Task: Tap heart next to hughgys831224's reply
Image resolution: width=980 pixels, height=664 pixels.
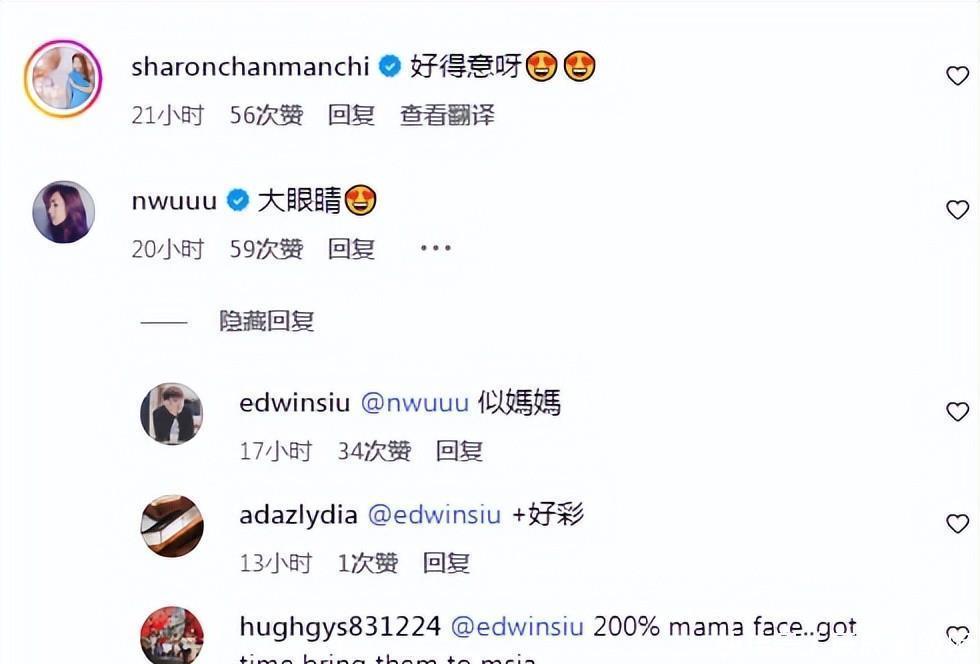Action: click(x=957, y=635)
